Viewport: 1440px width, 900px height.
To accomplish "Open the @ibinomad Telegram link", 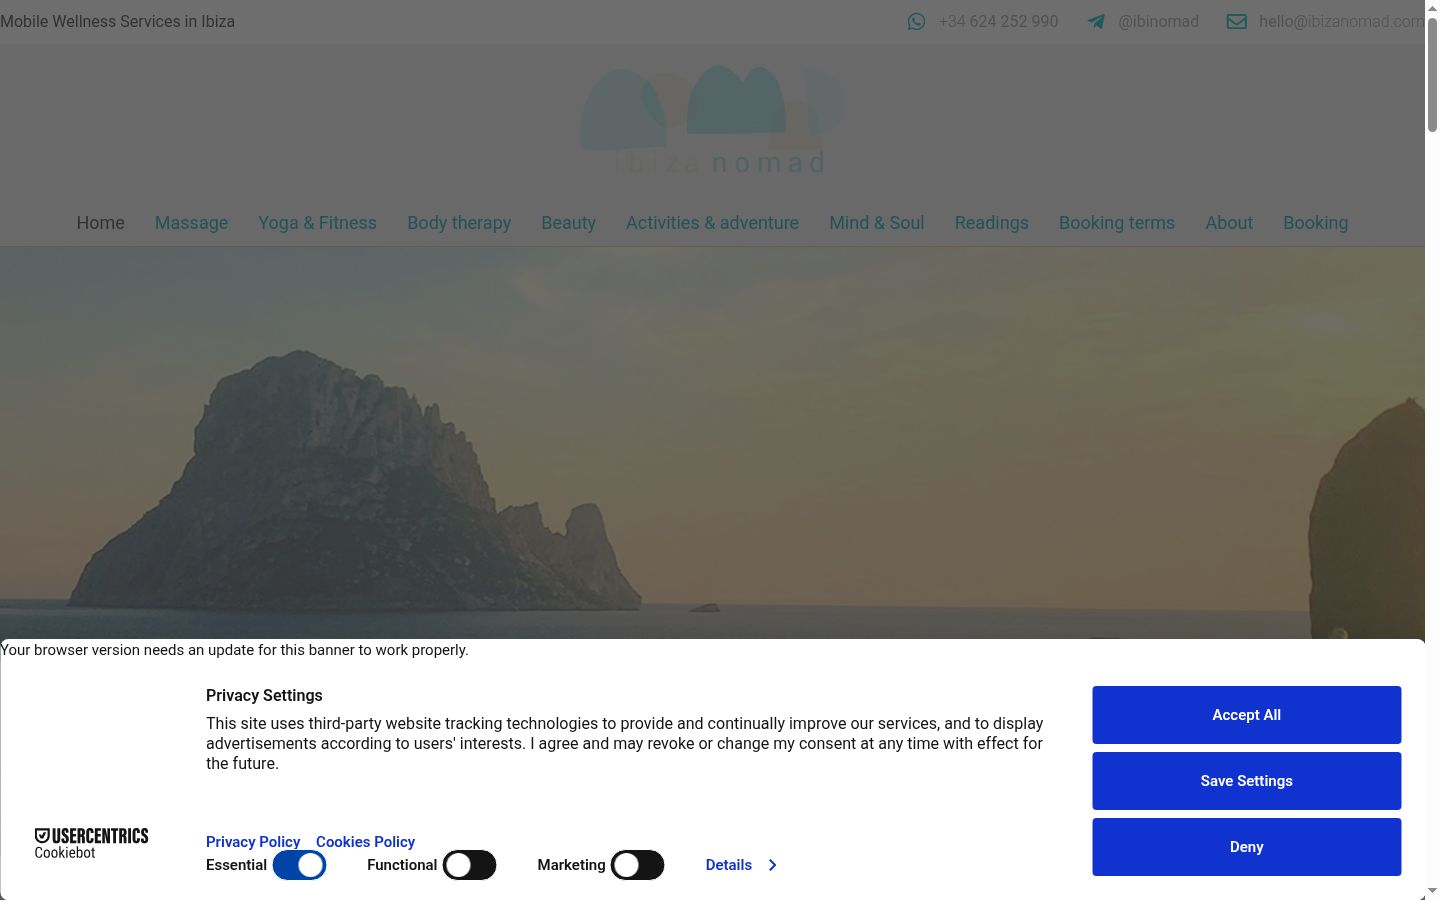I will [x=1158, y=21].
